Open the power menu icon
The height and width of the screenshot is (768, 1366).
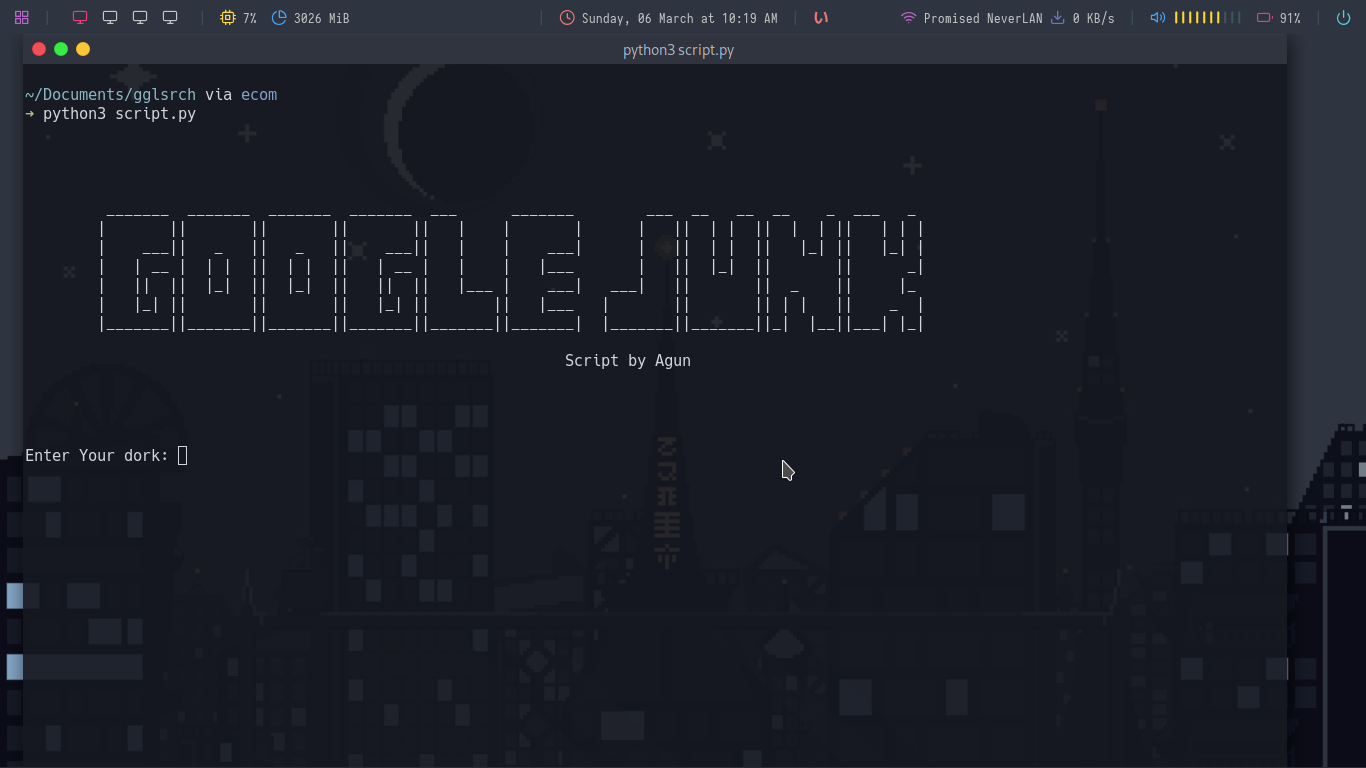point(1343,18)
